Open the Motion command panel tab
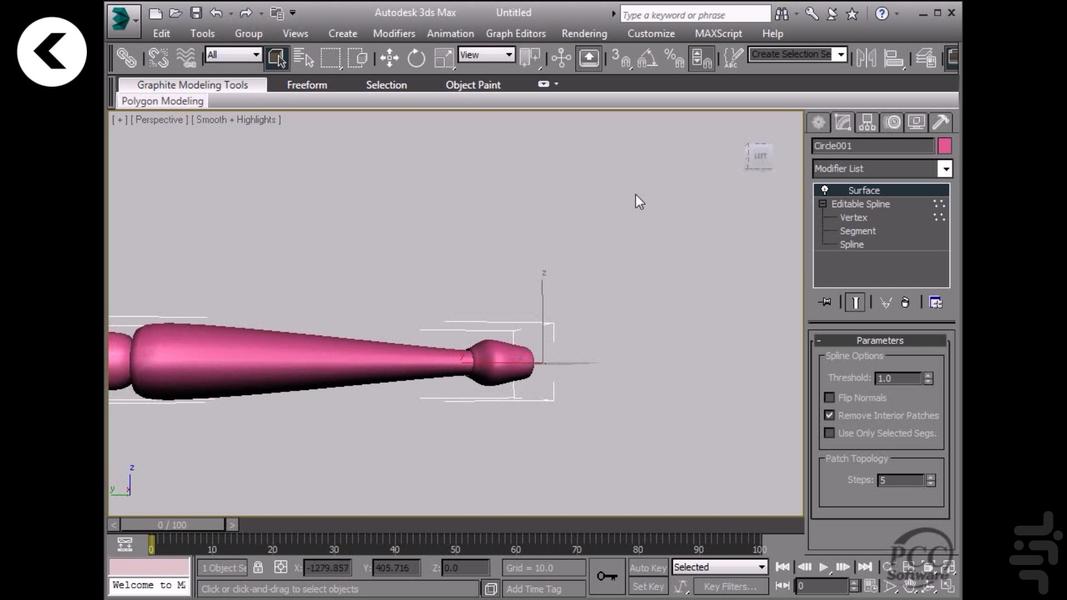The image size is (1067, 600). [892, 122]
